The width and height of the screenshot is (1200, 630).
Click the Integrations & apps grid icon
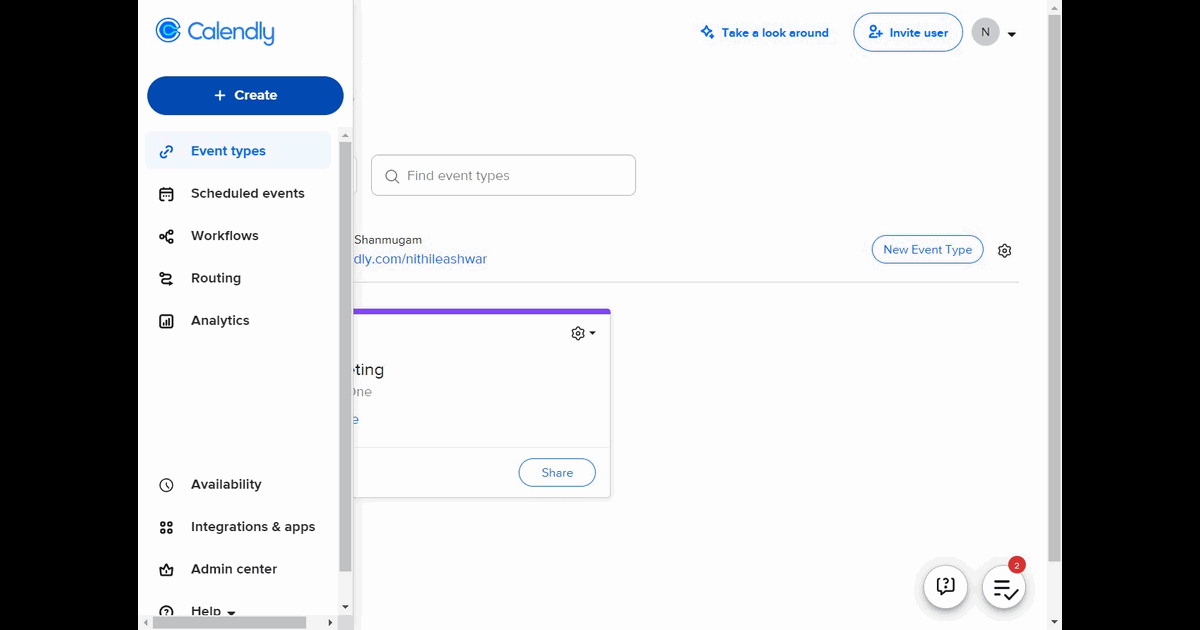(x=167, y=527)
